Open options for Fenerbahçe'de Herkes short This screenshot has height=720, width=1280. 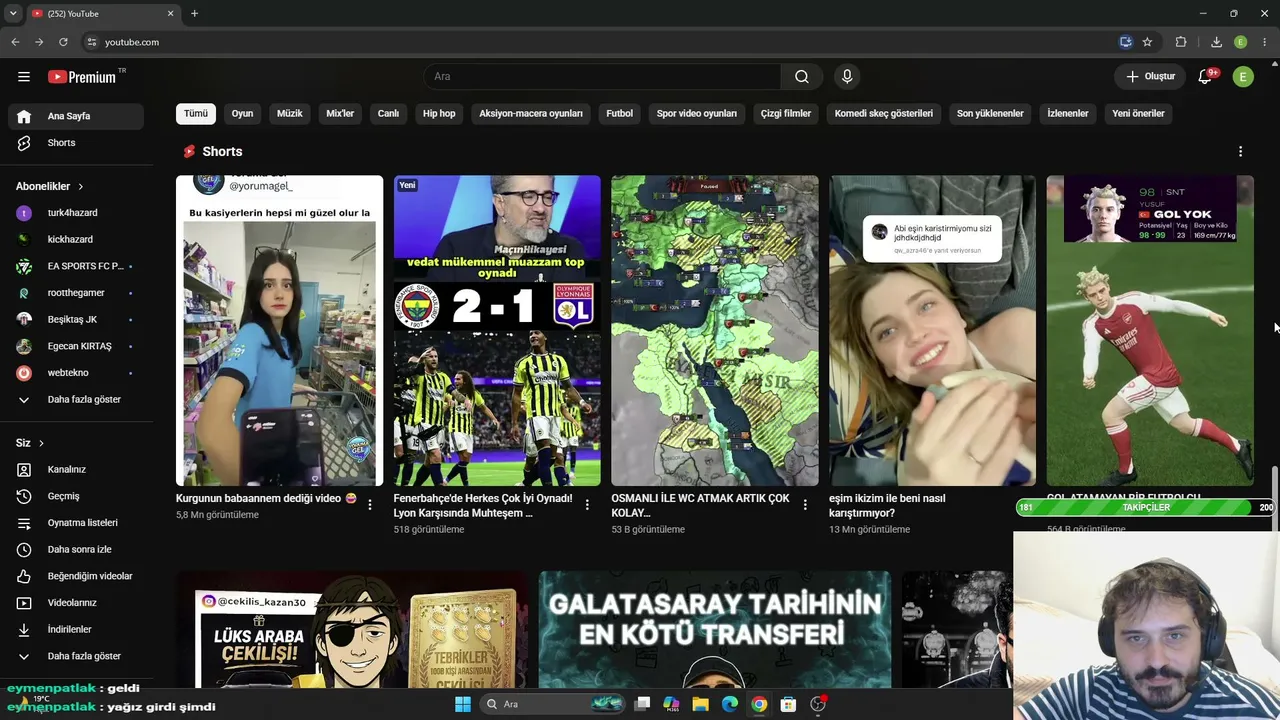pyautogui.click(x=588, y=505)
